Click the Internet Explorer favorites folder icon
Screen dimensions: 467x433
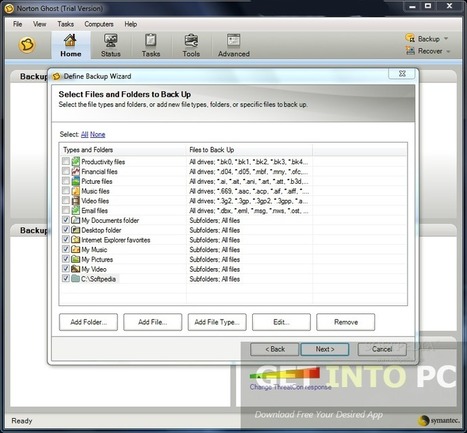point(76,239)
